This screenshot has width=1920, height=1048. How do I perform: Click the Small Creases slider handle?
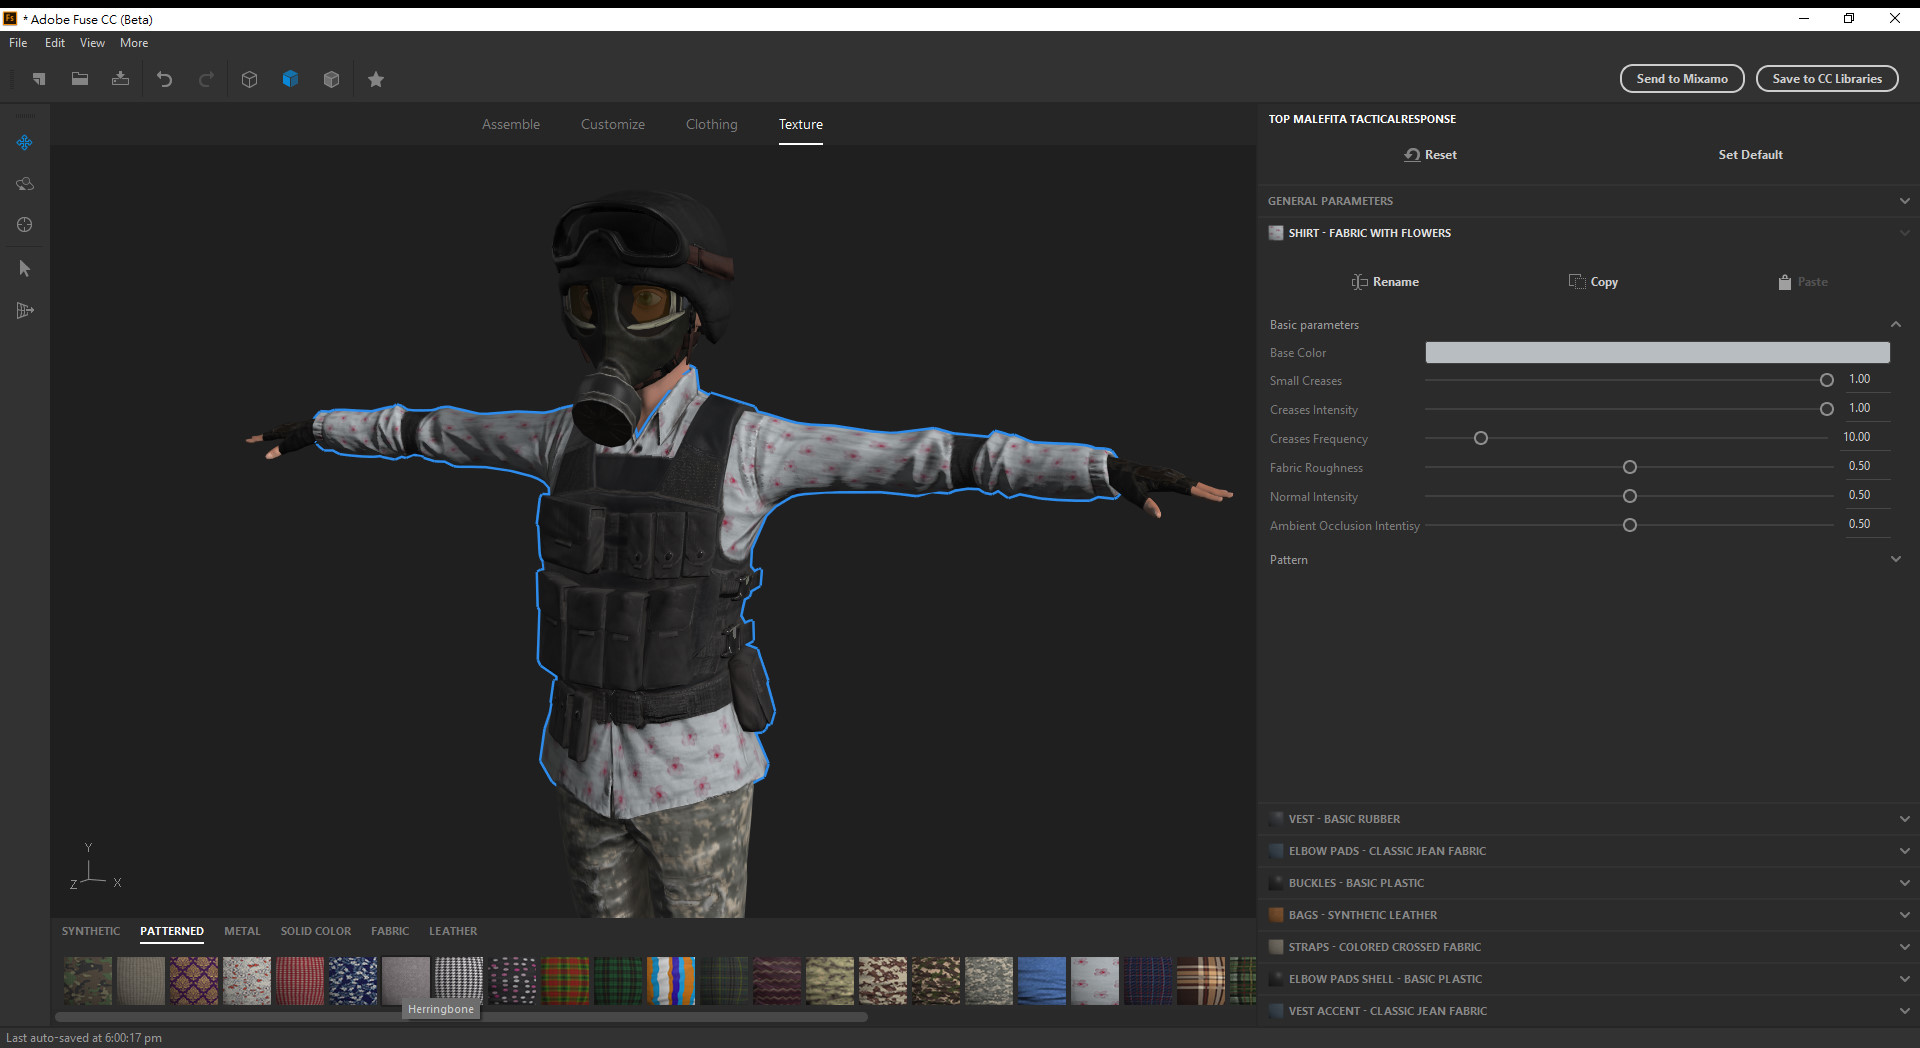tap(1827, 380)
